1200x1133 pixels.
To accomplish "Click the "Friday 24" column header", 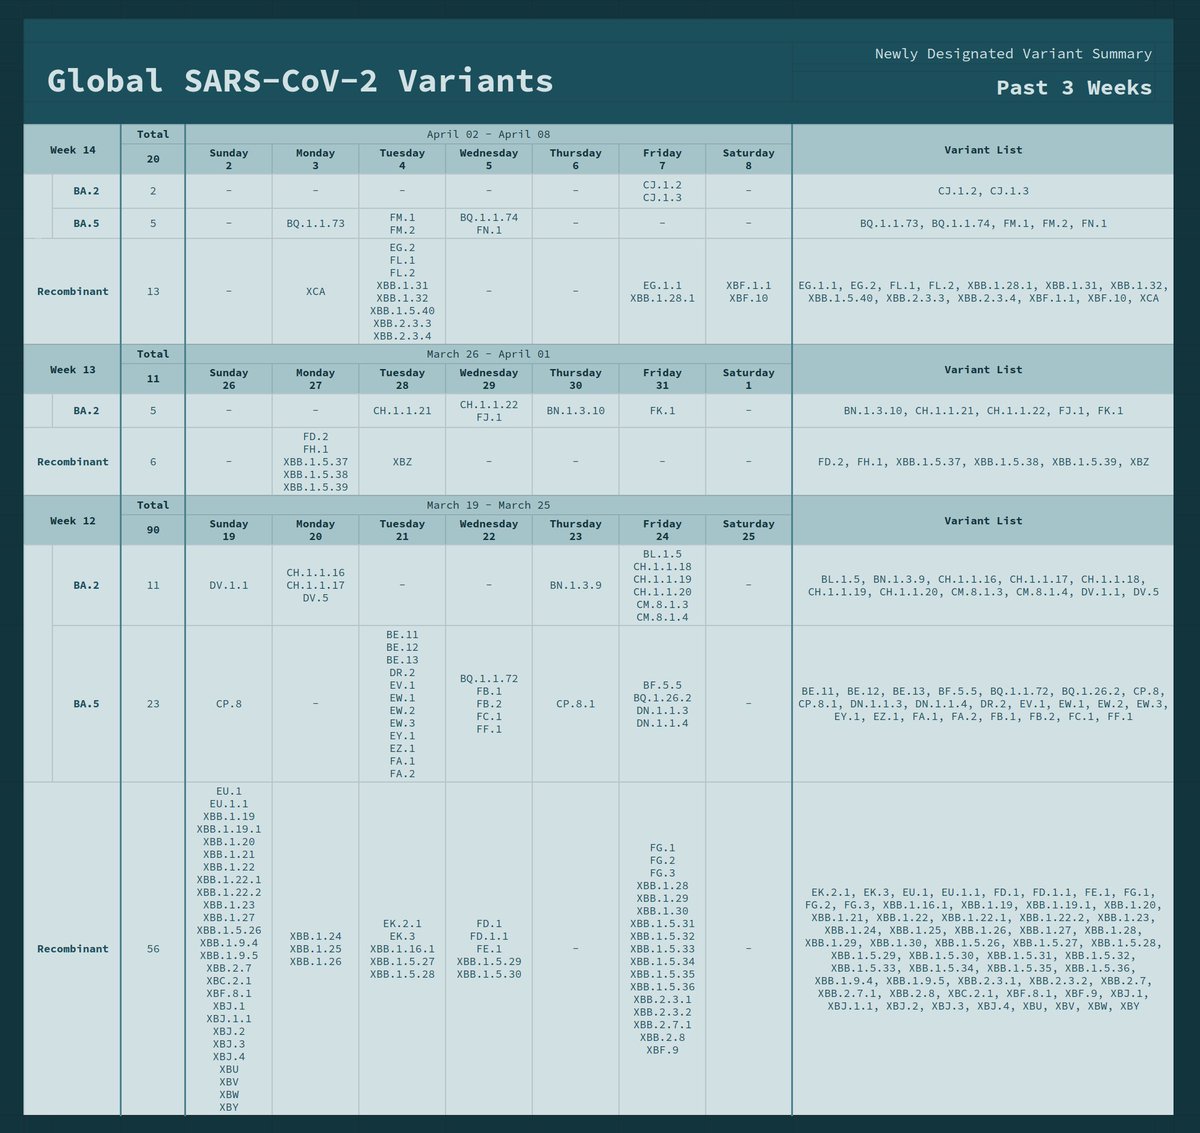I will pos(662,530).
